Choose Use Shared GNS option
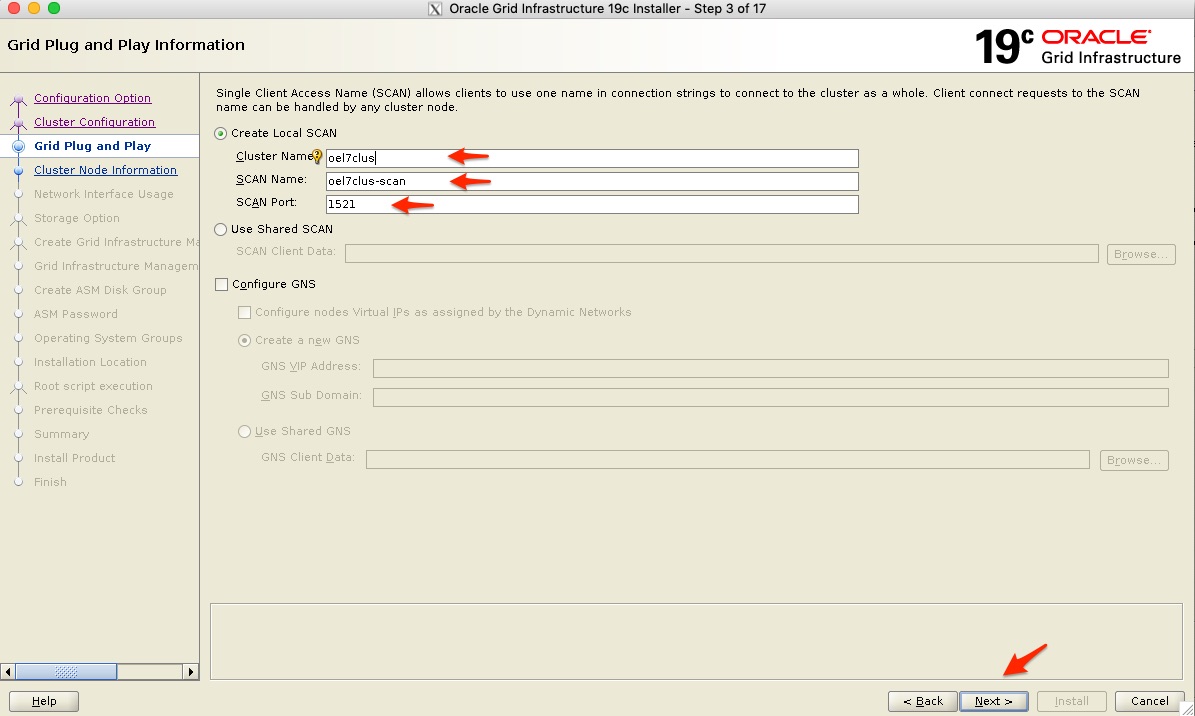The image size is (1195, 716). pyautogui.click(x=245, y=432)
